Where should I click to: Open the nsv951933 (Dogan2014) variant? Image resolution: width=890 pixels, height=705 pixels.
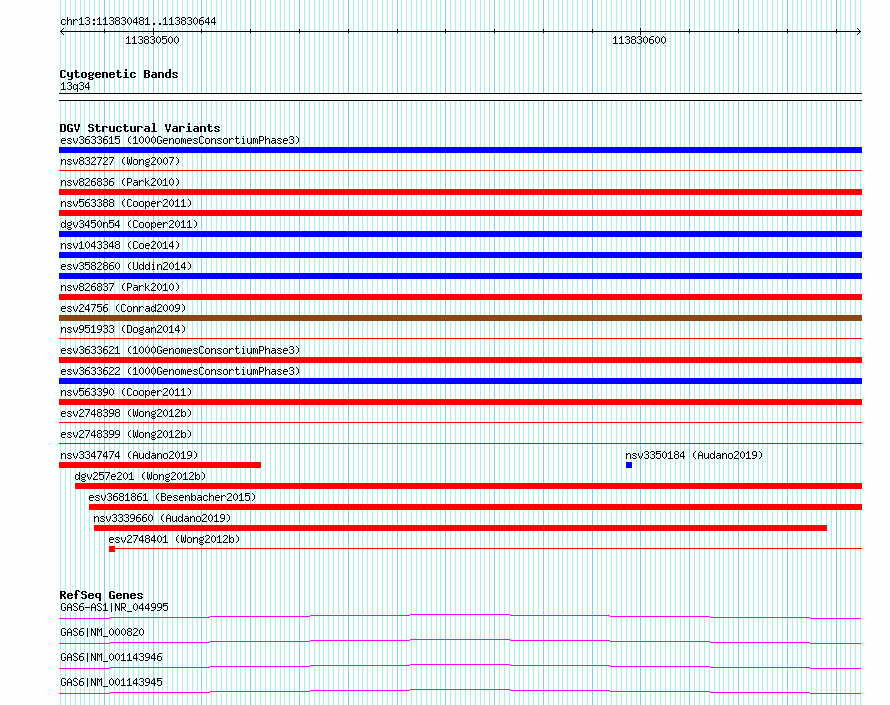pyautogui.click(x=123, y=329)
